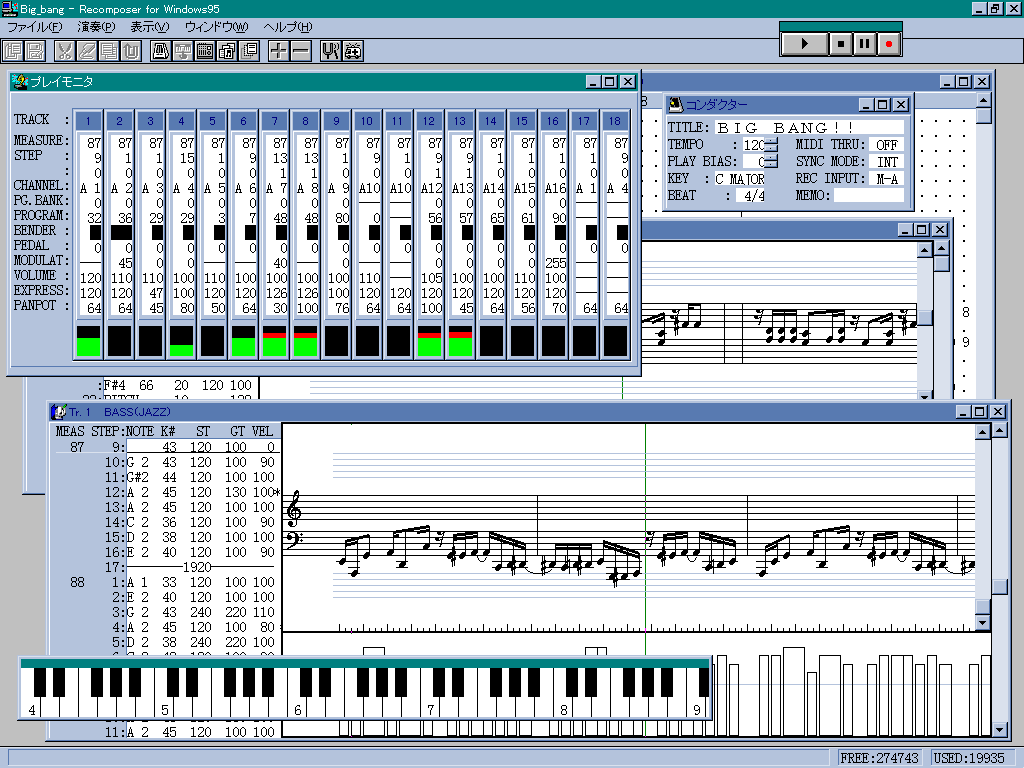This screenshot has height=768, width=1024.
Task: Pause playback with the pause button
Action: pos(865,44)
